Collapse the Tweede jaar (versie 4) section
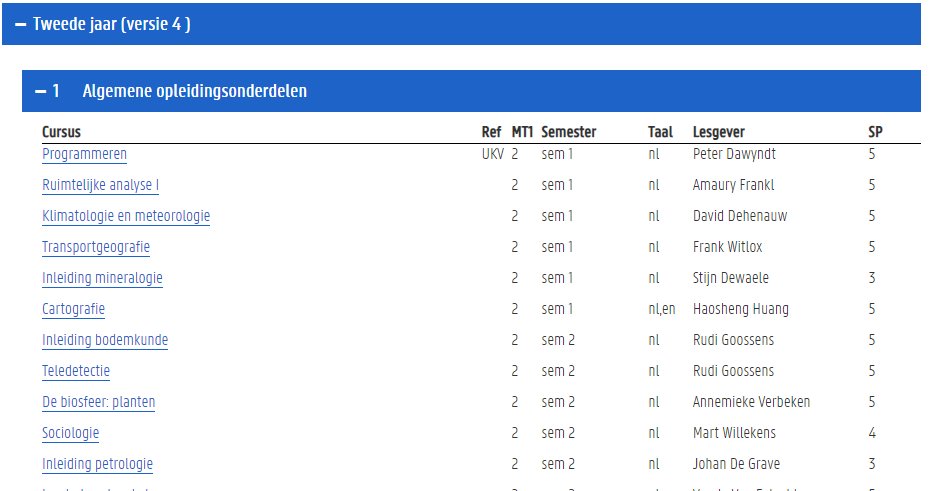 click(21, 24)
